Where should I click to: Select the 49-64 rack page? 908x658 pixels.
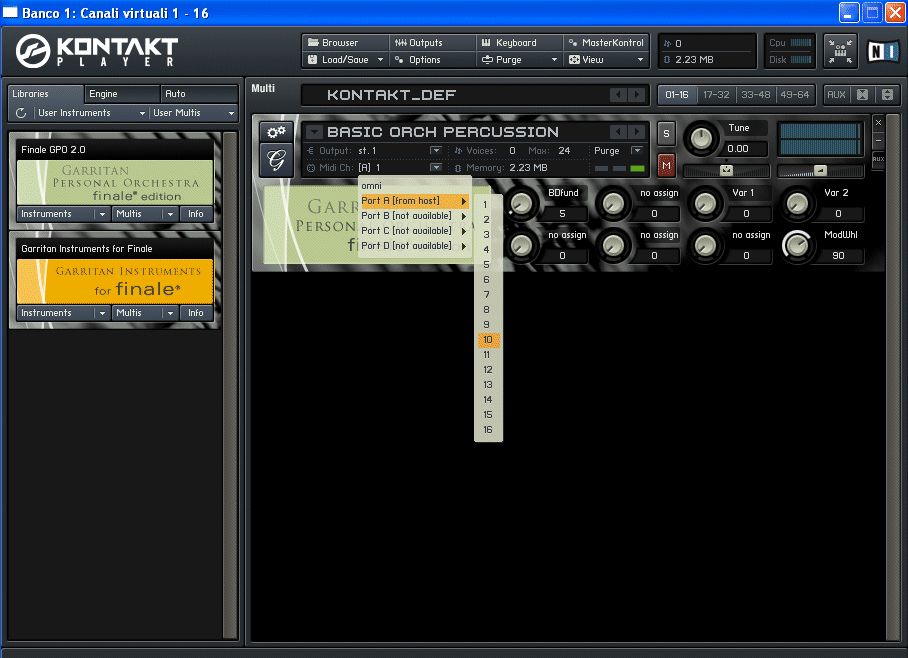pos(794,94)
